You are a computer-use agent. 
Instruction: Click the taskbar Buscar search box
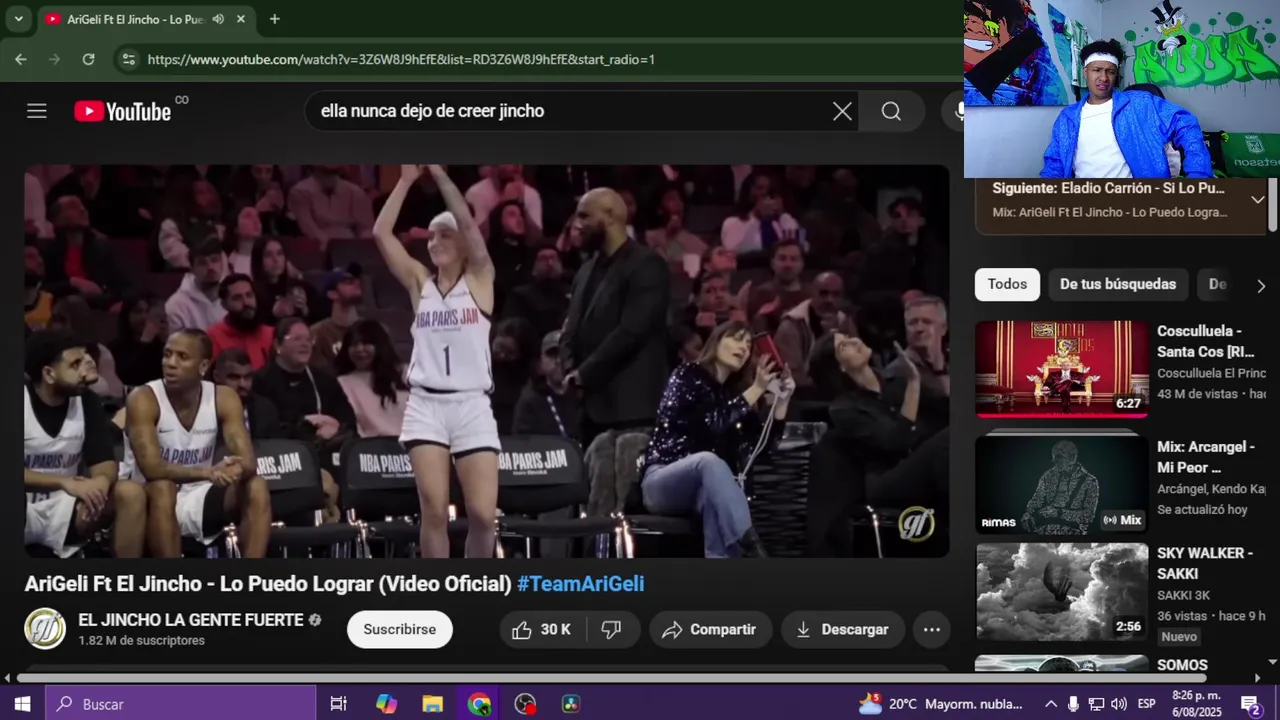(181, 704)
